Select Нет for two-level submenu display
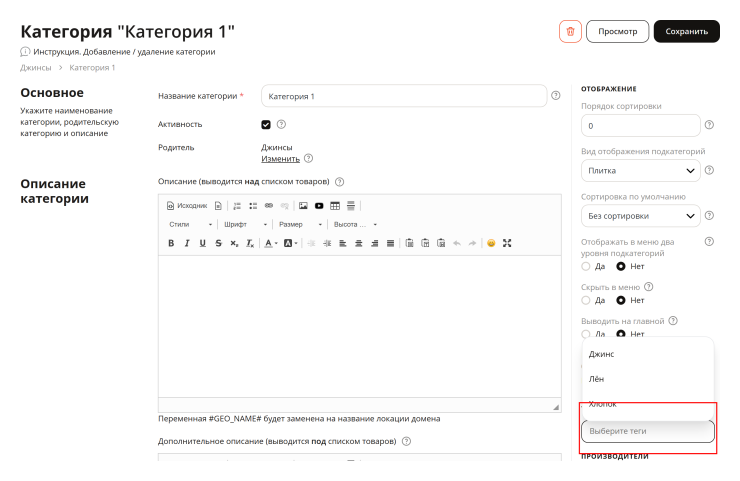Screen dimensions: 740x481 pos(621,266)
